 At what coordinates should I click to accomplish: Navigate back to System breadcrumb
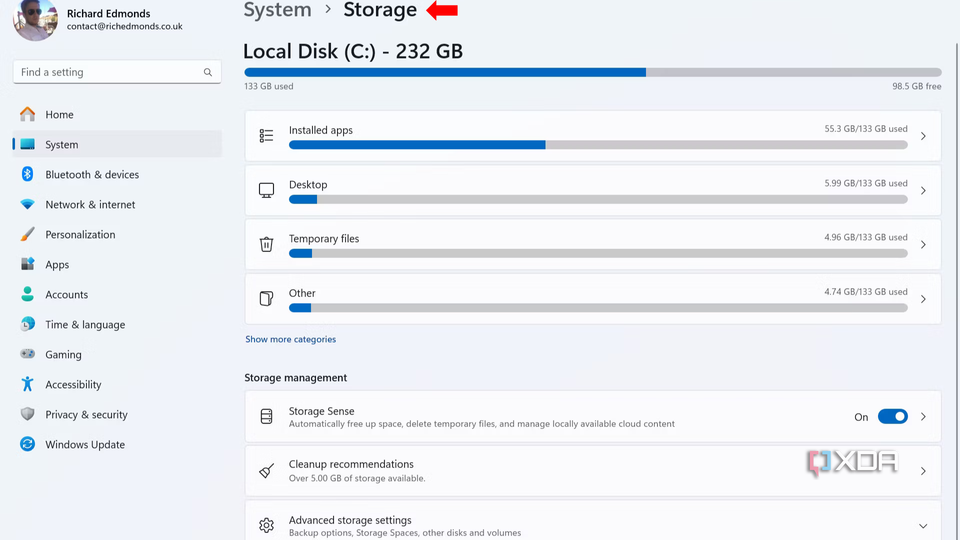(x=277, y=11)
